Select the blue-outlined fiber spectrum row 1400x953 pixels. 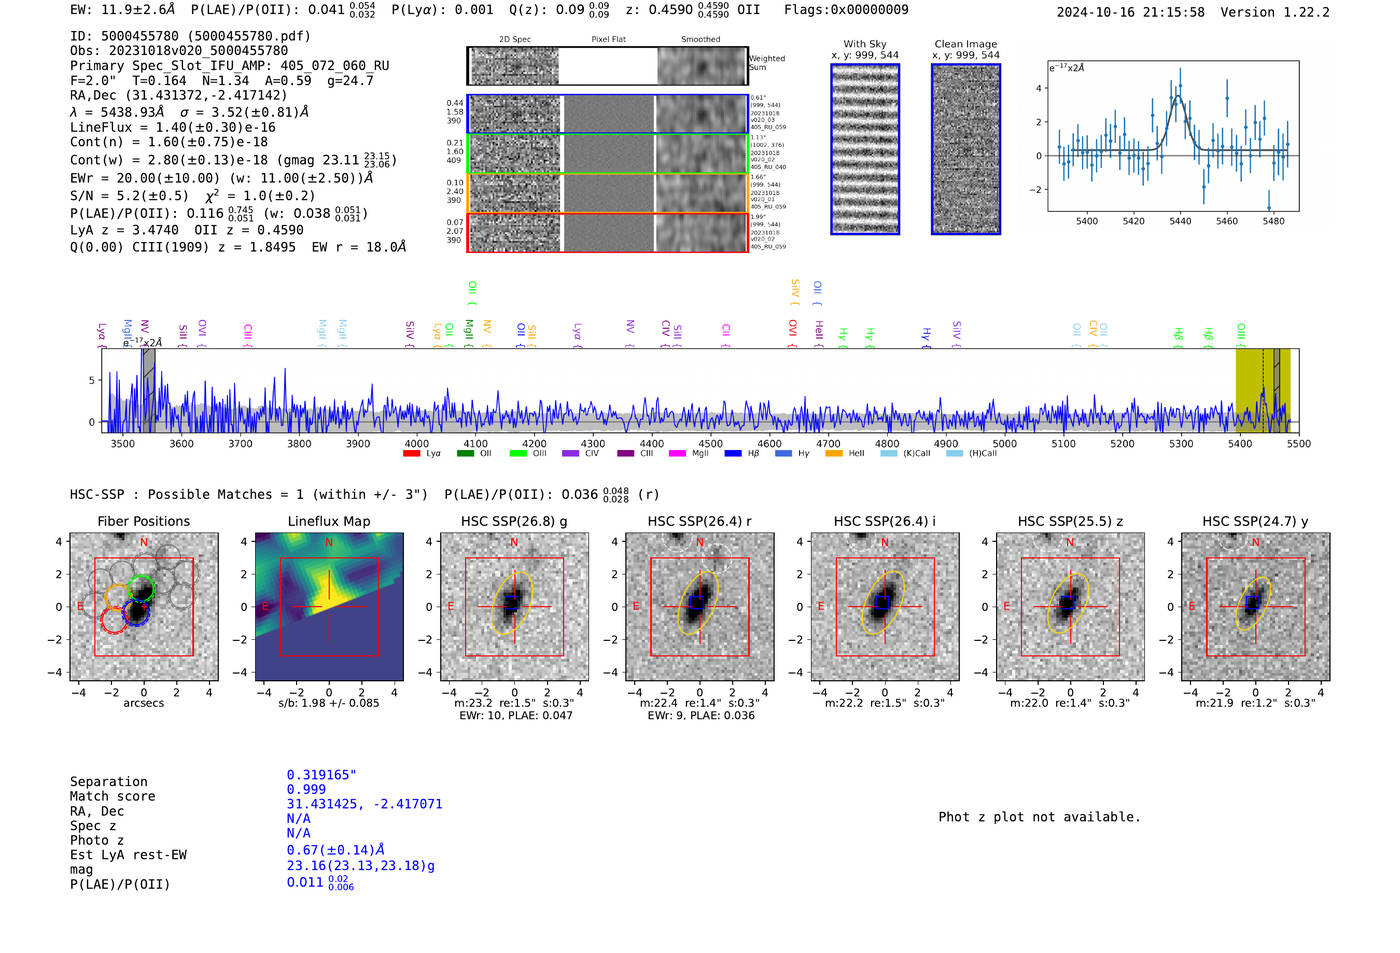coord(607,114)
